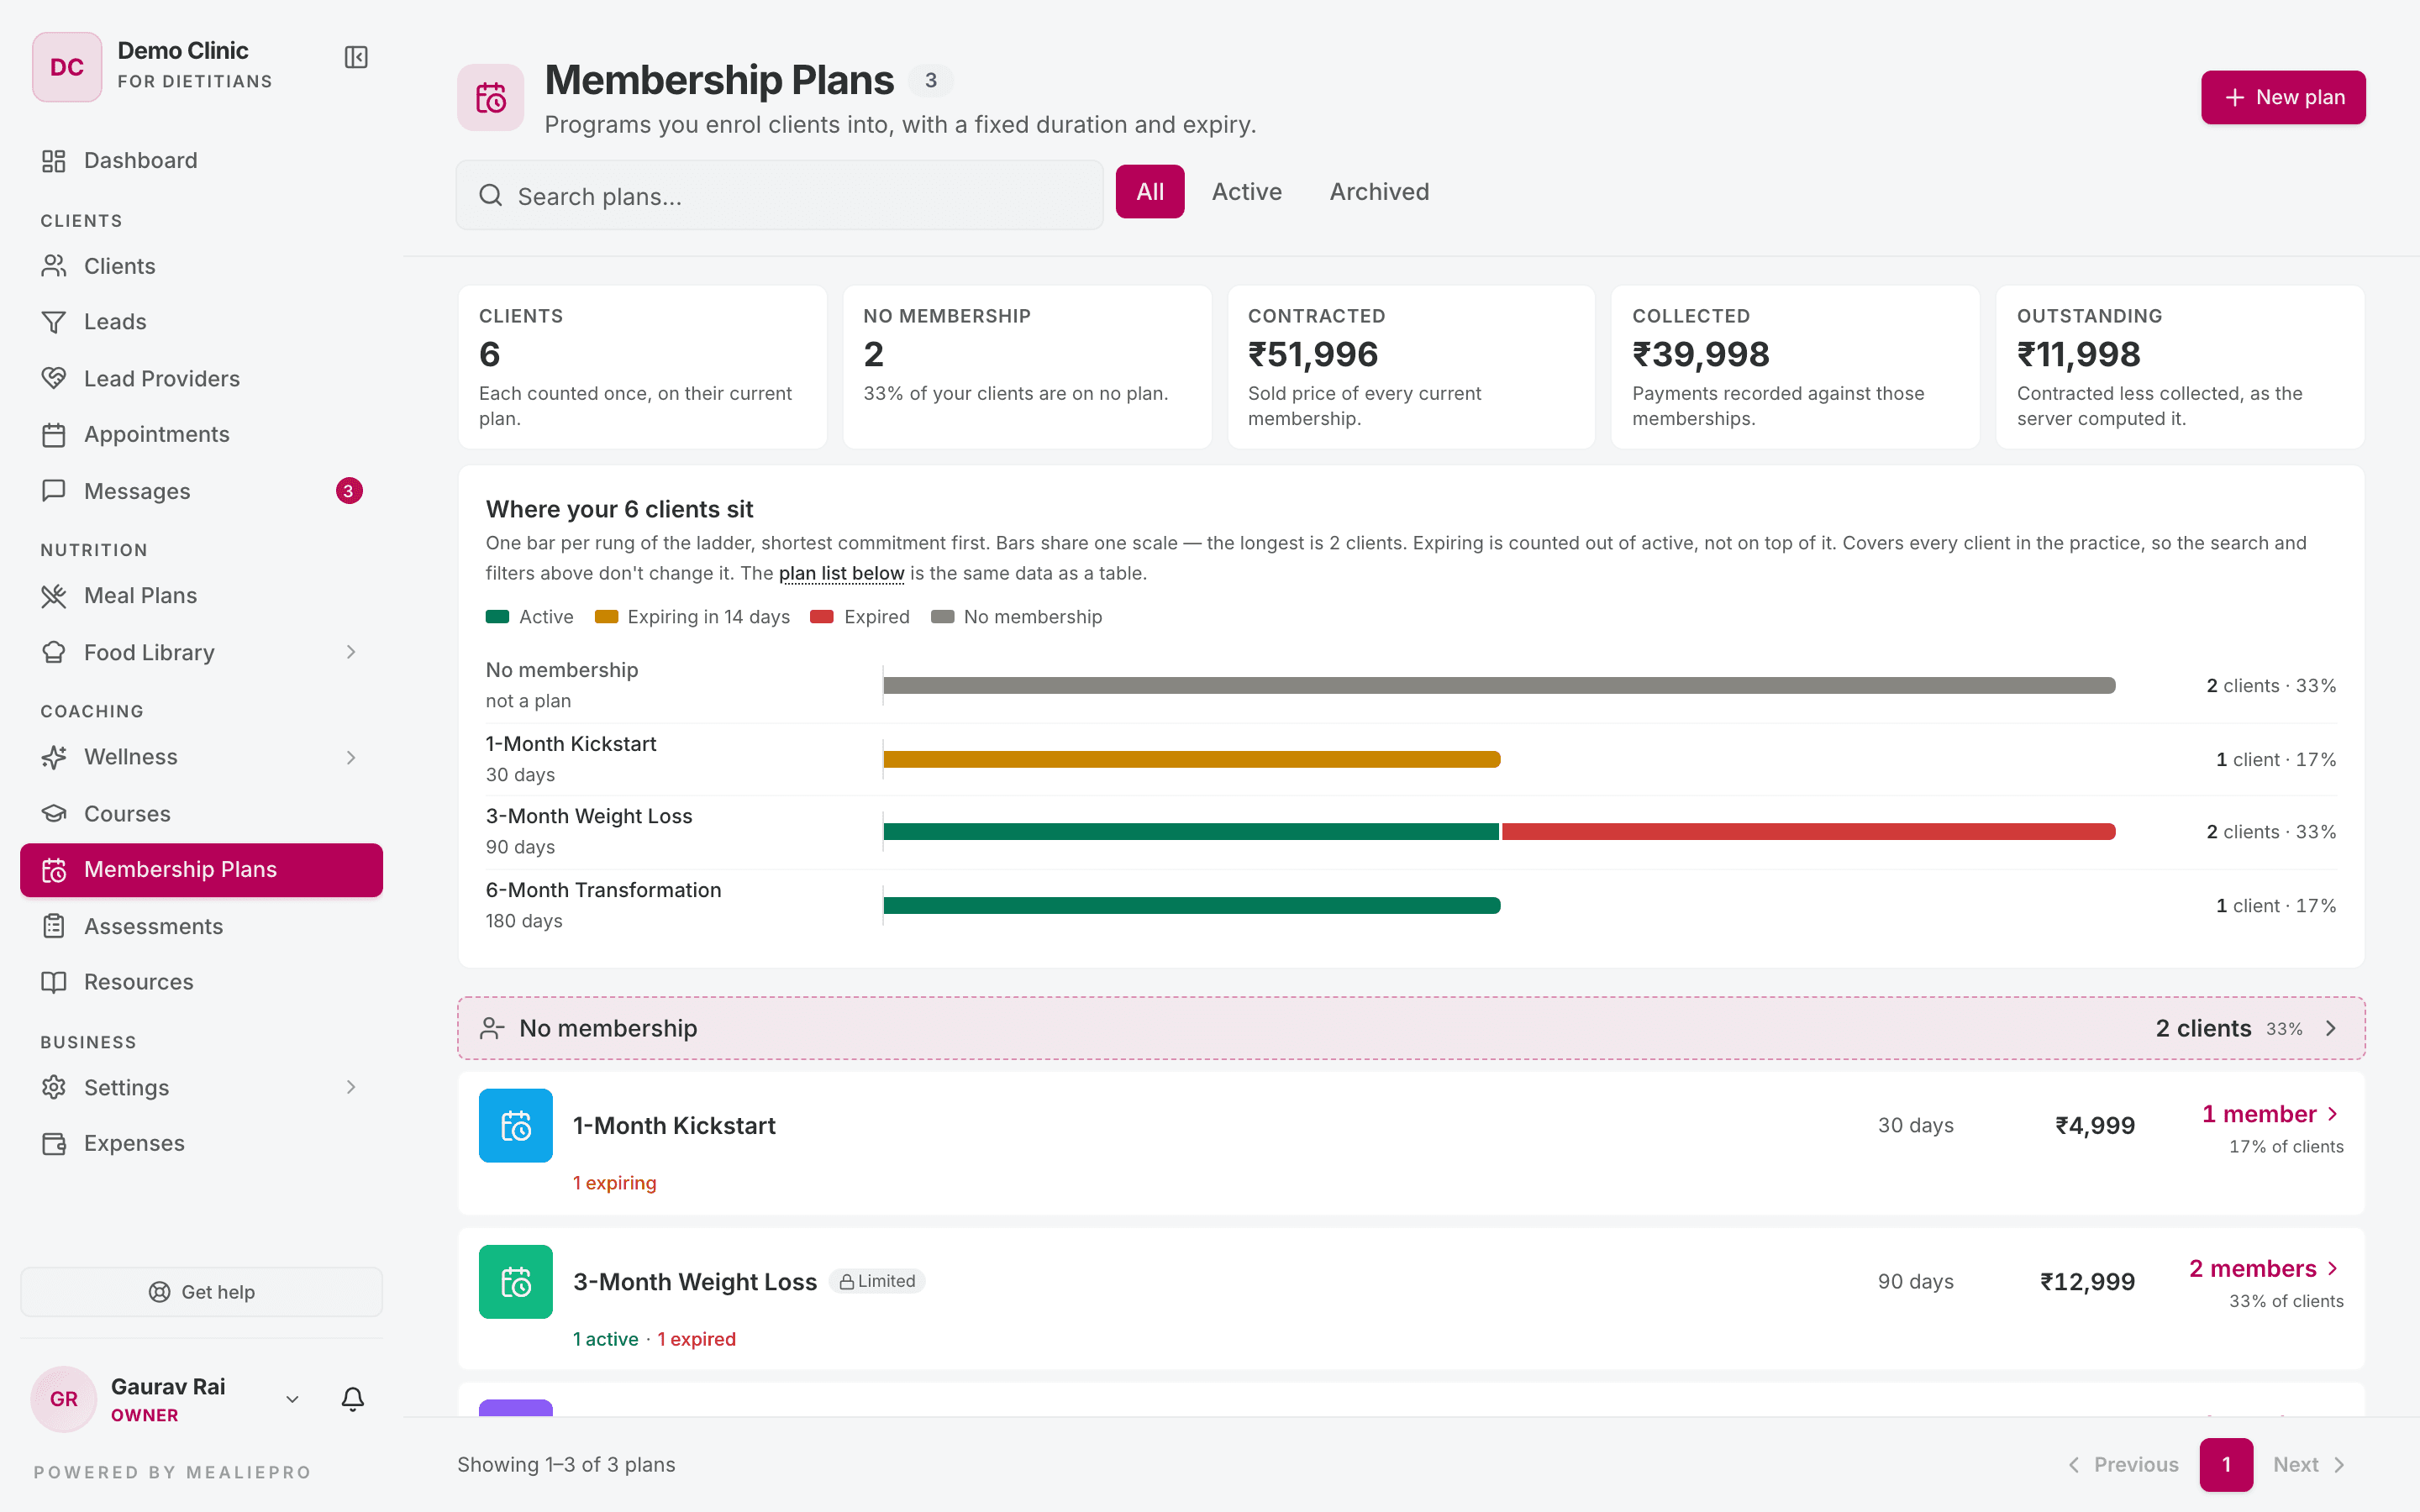This screenshot has height=1512, width=2420.
Task: Switch to the Active filter tab
Action: click(x=1246, y=191)
